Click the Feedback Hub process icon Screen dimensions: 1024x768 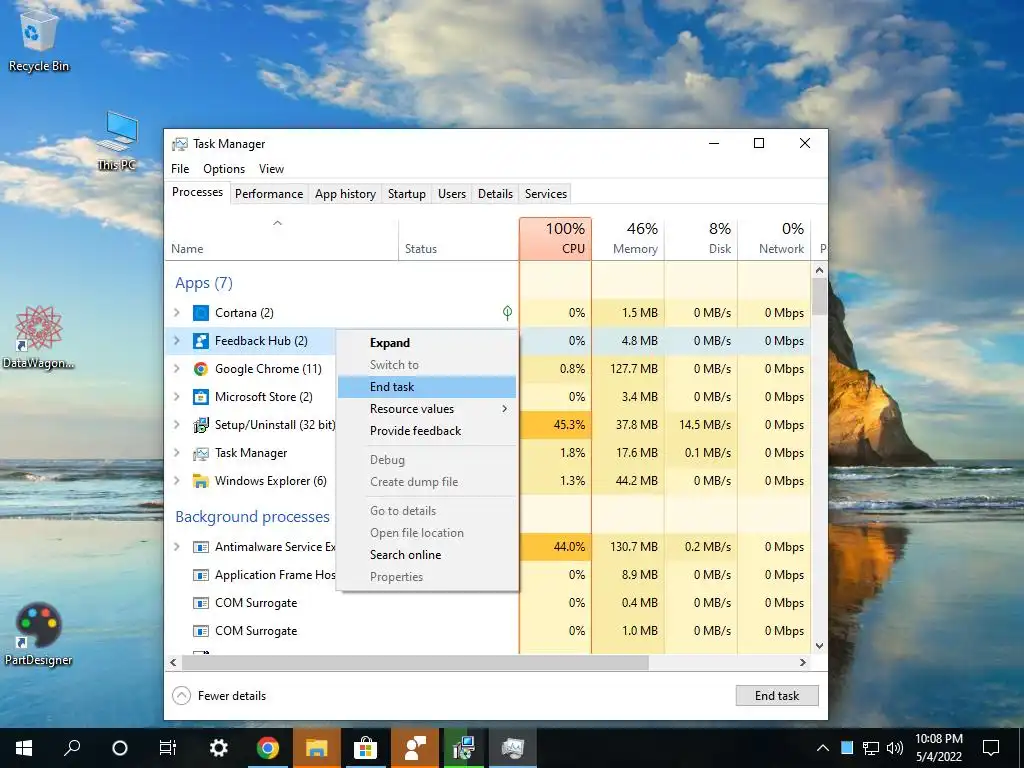click(200, 341)
